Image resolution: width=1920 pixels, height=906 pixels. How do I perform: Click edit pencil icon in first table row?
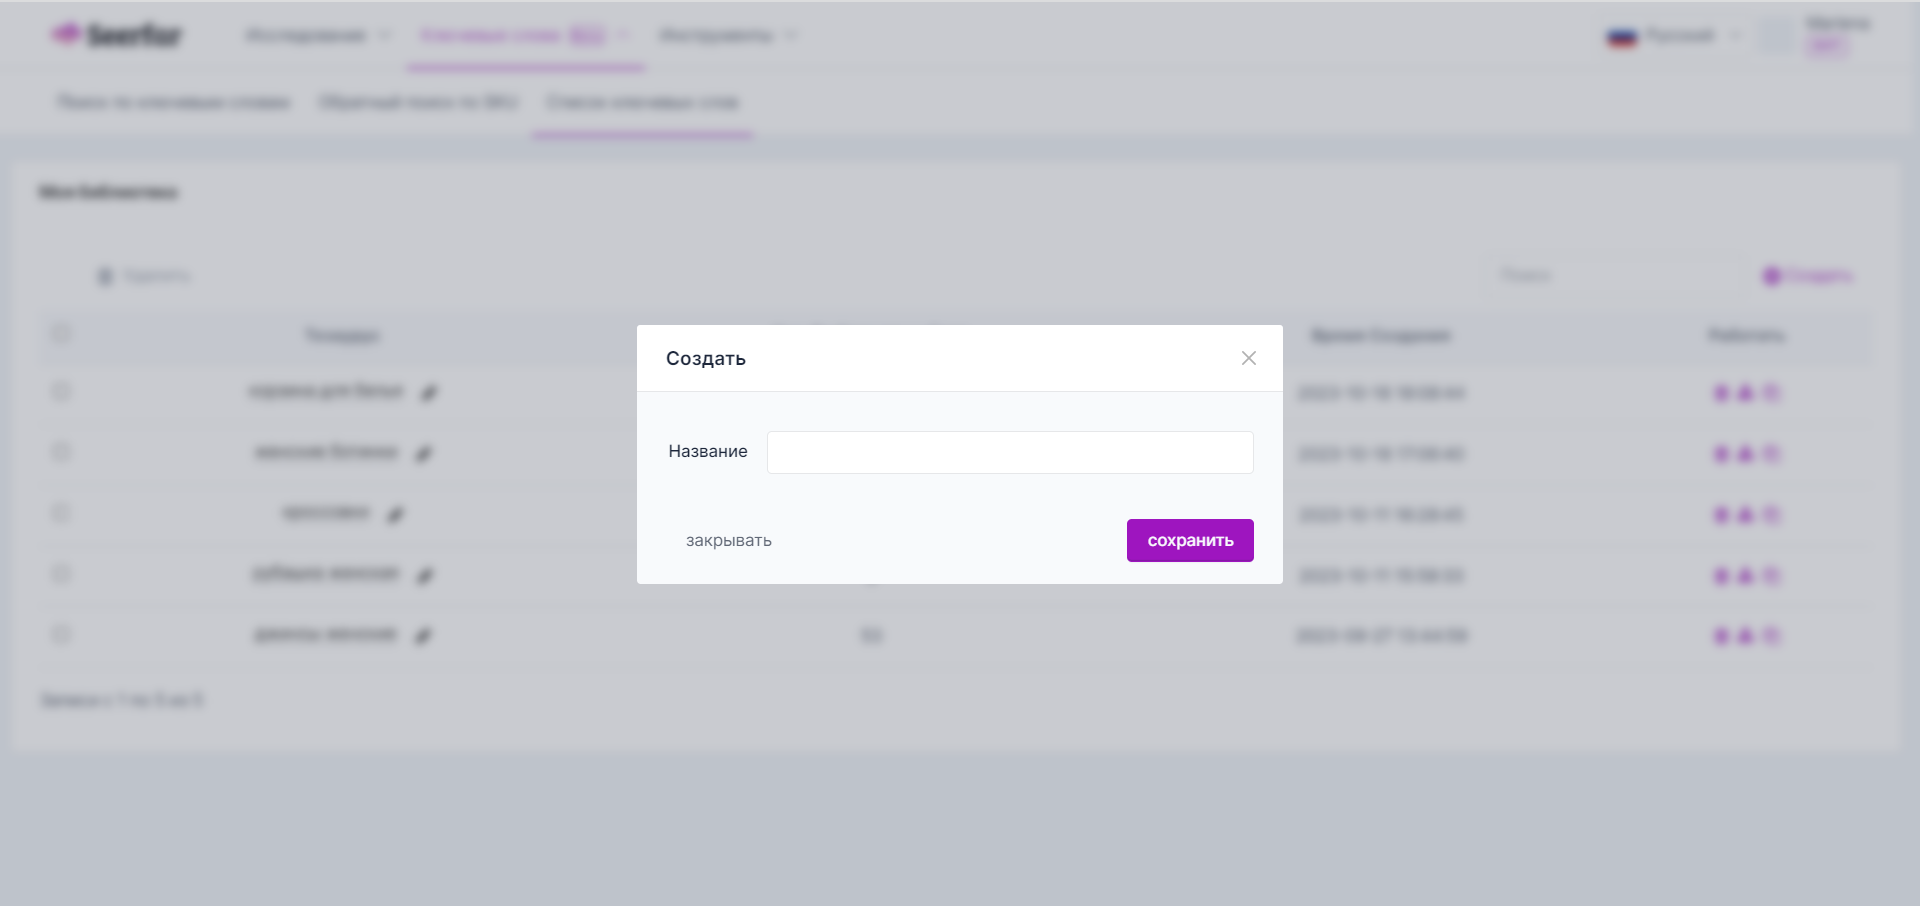(x=429, y=393)
